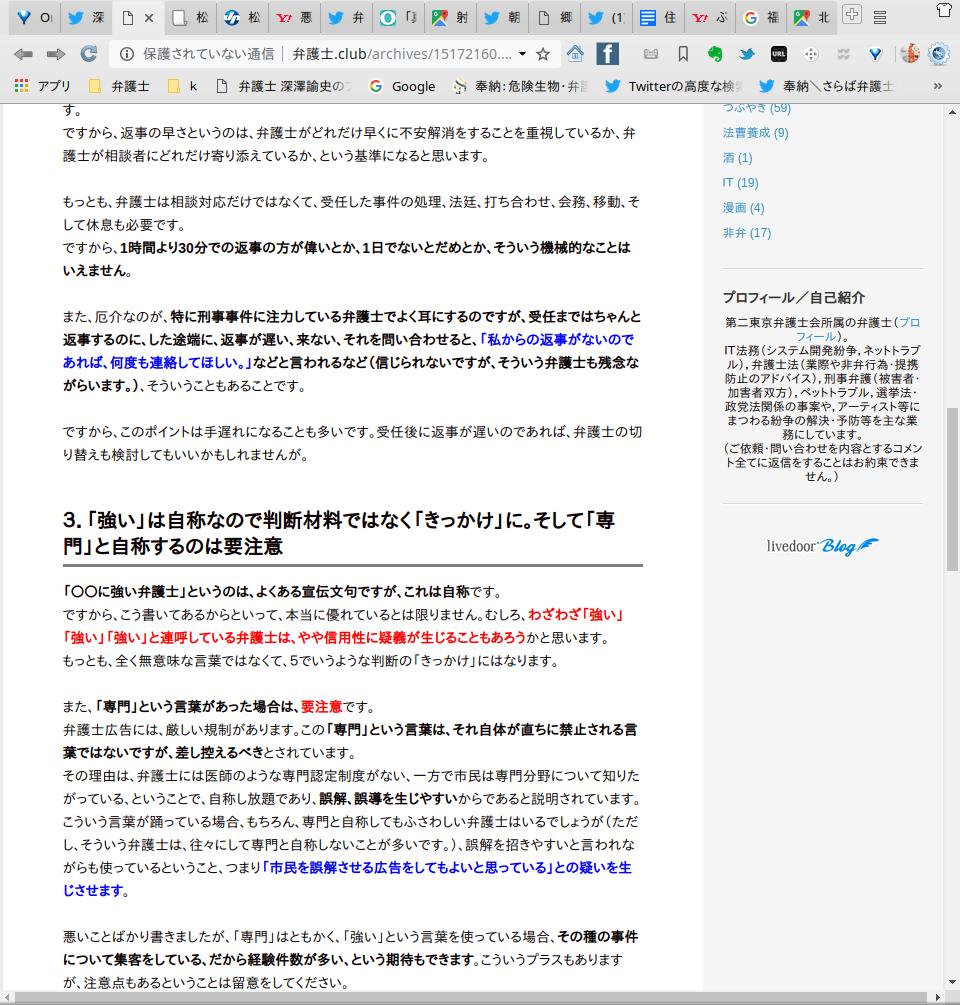Switch to the Twitter tab labeled 朝
Viewport: 960px width, 1005px height.
tap(502, 17)
